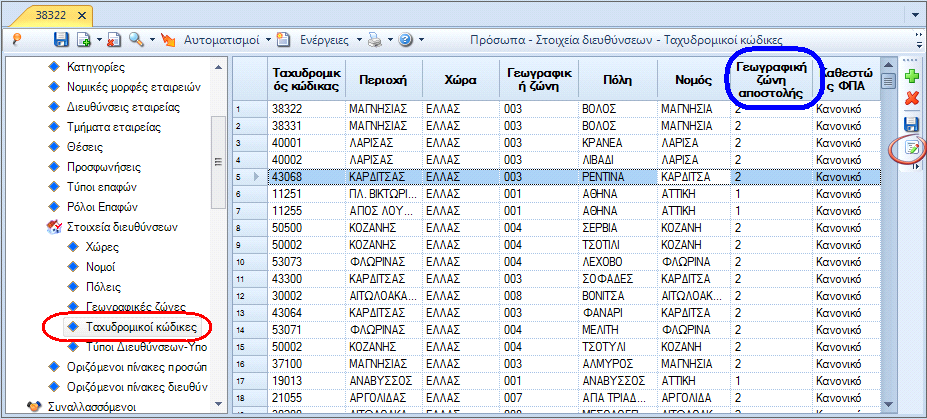Viewport: 927px width, 419px height.
Task: Click the magnifying glass search icon
Action: [137, 40]
